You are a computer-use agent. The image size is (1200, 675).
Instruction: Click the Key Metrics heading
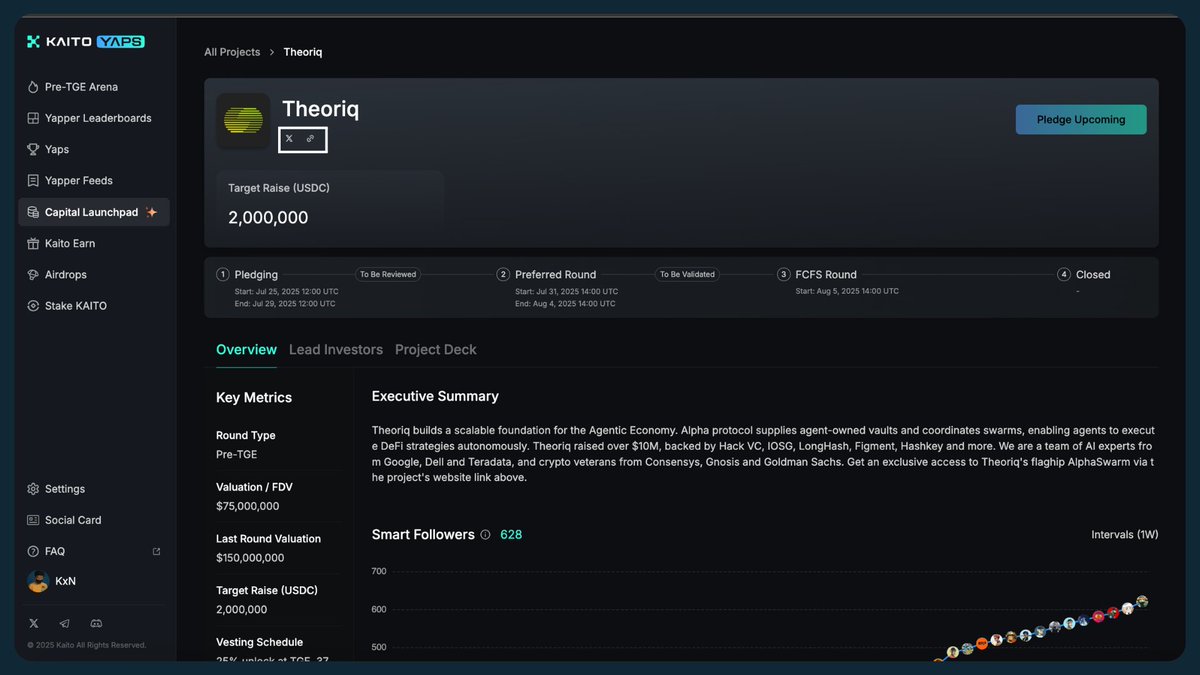tap(254, 397)
